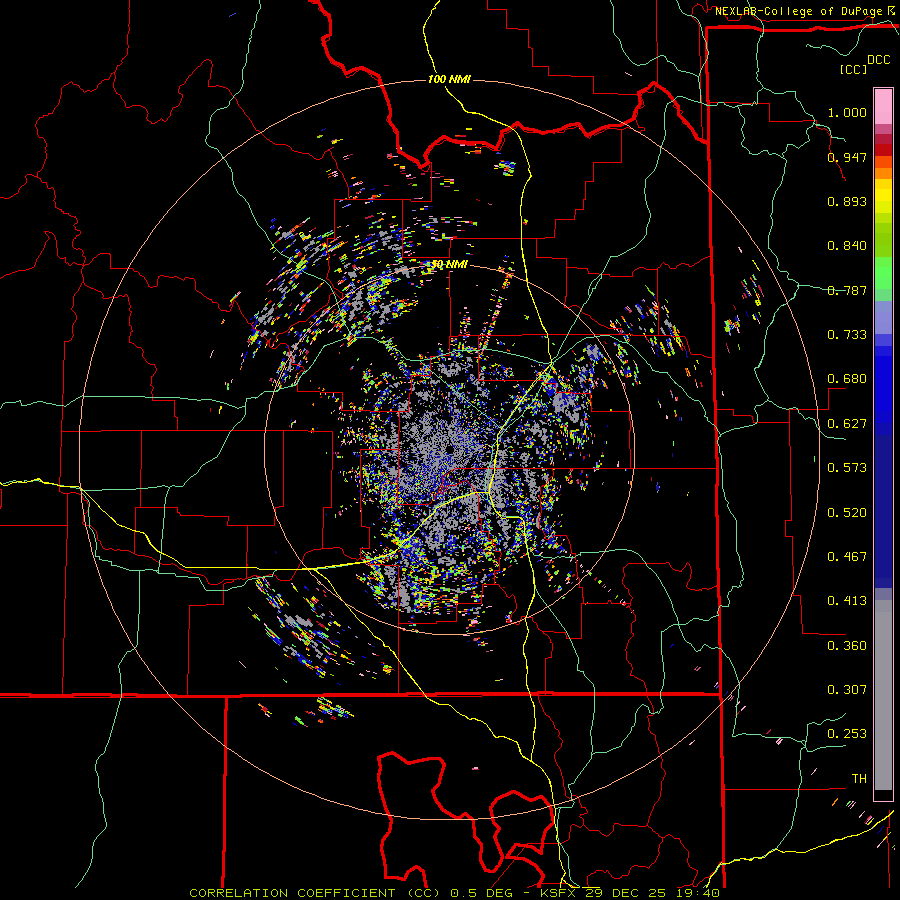Click the 100 NMI range ring label
Screen dimensions: 900x900
449,79
